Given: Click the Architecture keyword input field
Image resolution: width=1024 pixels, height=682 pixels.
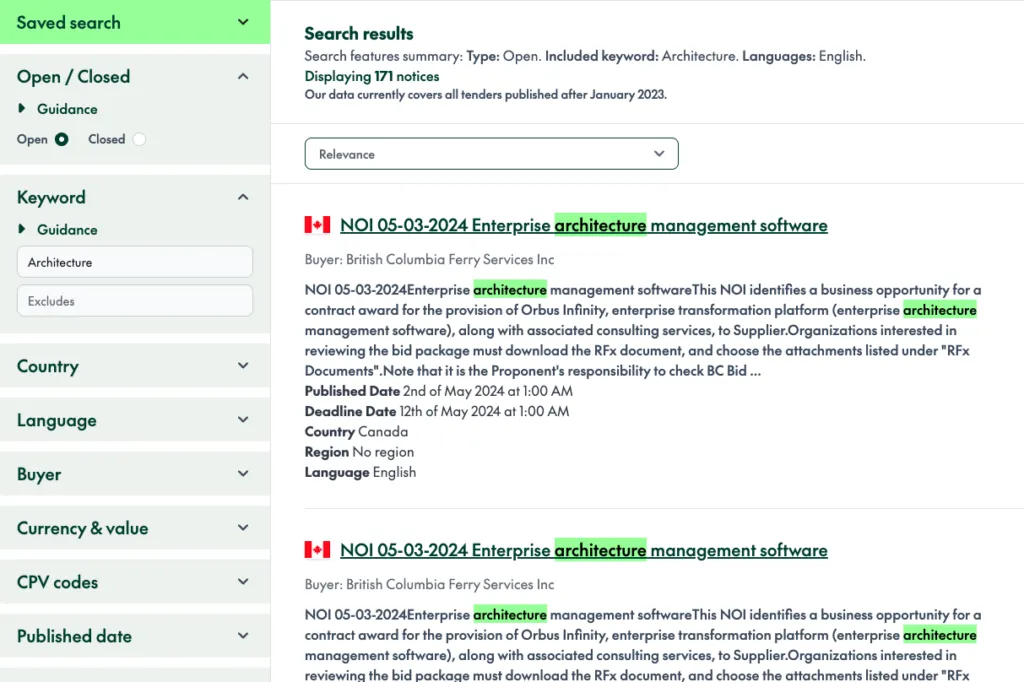Looking at the screenshot, I should click(x=135, y=262).
